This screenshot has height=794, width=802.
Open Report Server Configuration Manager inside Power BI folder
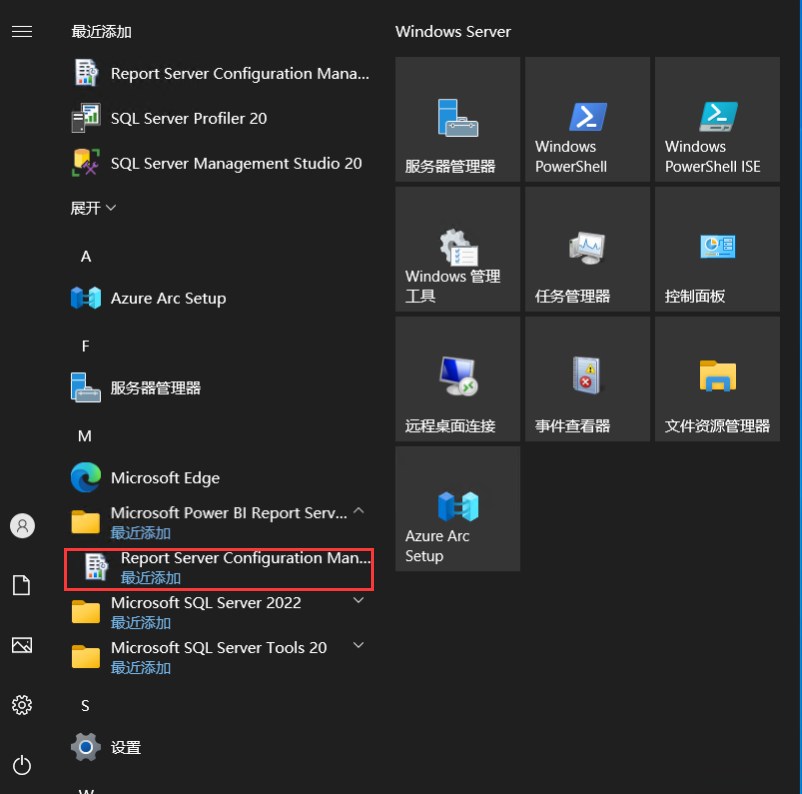[219, 567]
